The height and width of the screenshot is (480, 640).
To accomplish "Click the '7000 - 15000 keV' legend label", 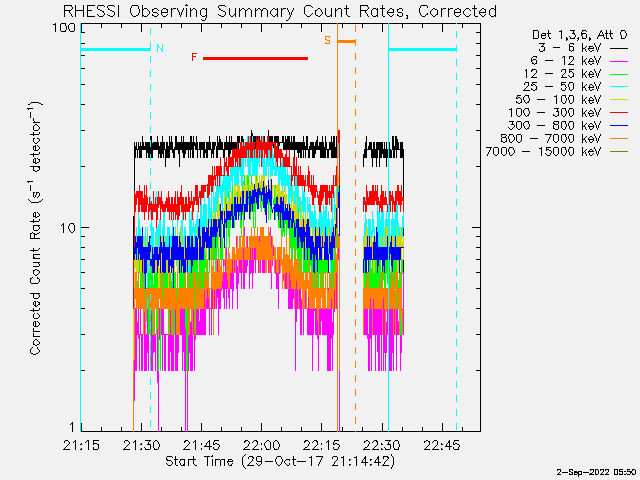I will (543, 152).
